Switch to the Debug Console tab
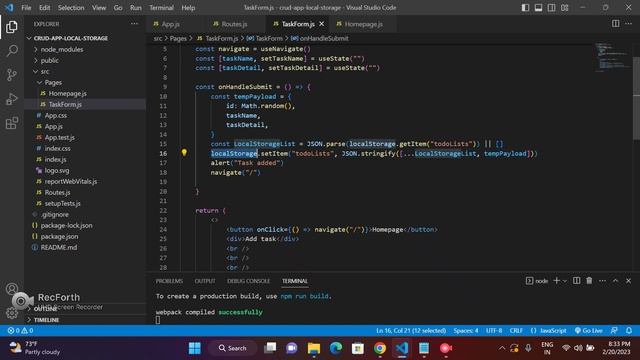 point(249,281)
